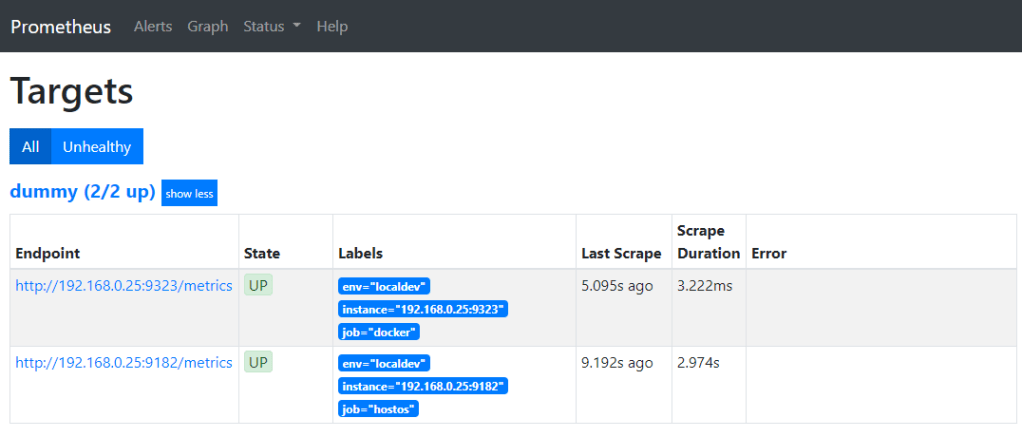Click env="localdev" label in docker row
Viewport: 1022px width, 437px height.
[384, 286]
